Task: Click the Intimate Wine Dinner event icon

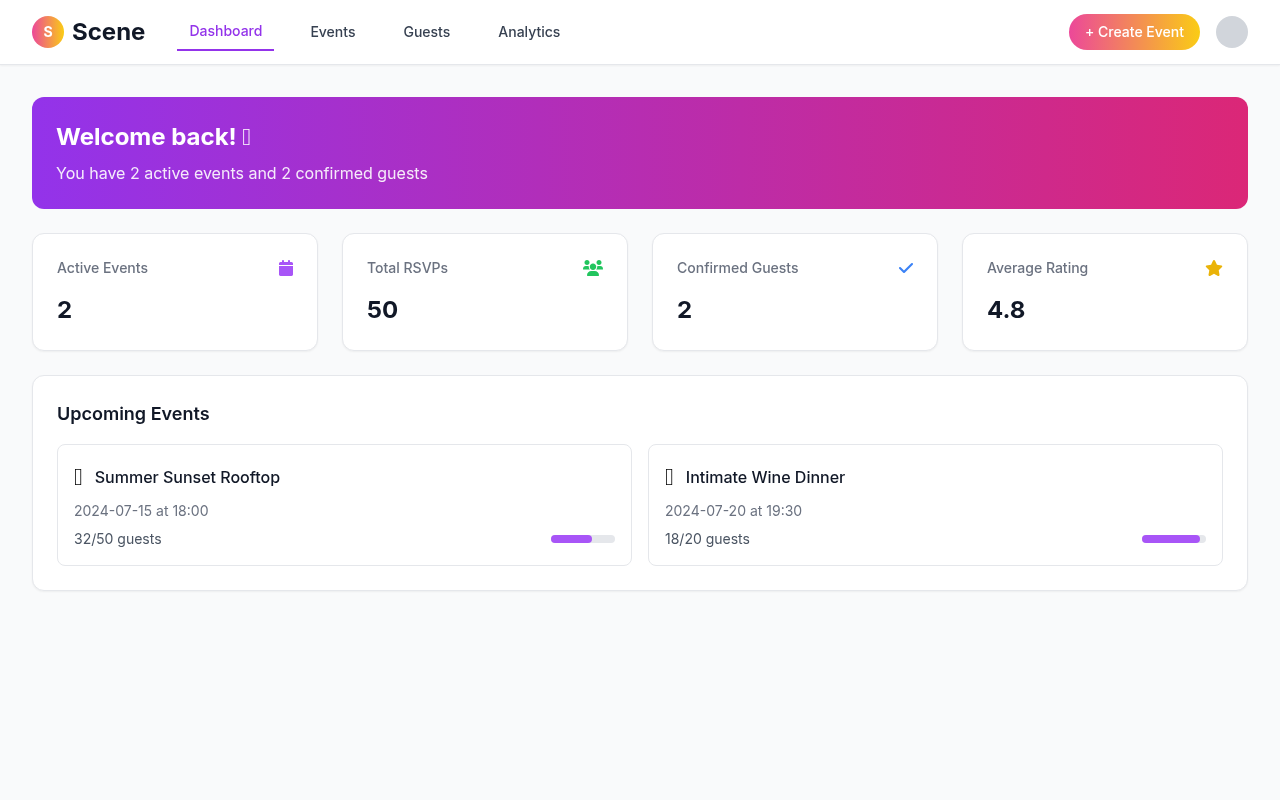Action: 670,477
